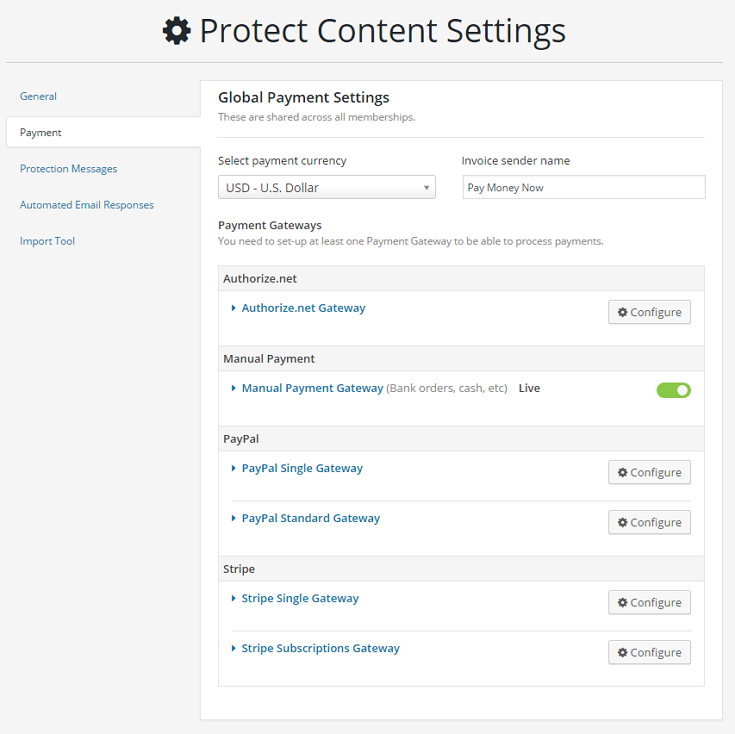
Task: Click the PayPal Standard Gateway link
Action: pyautogui.click(x=310, y=518)
